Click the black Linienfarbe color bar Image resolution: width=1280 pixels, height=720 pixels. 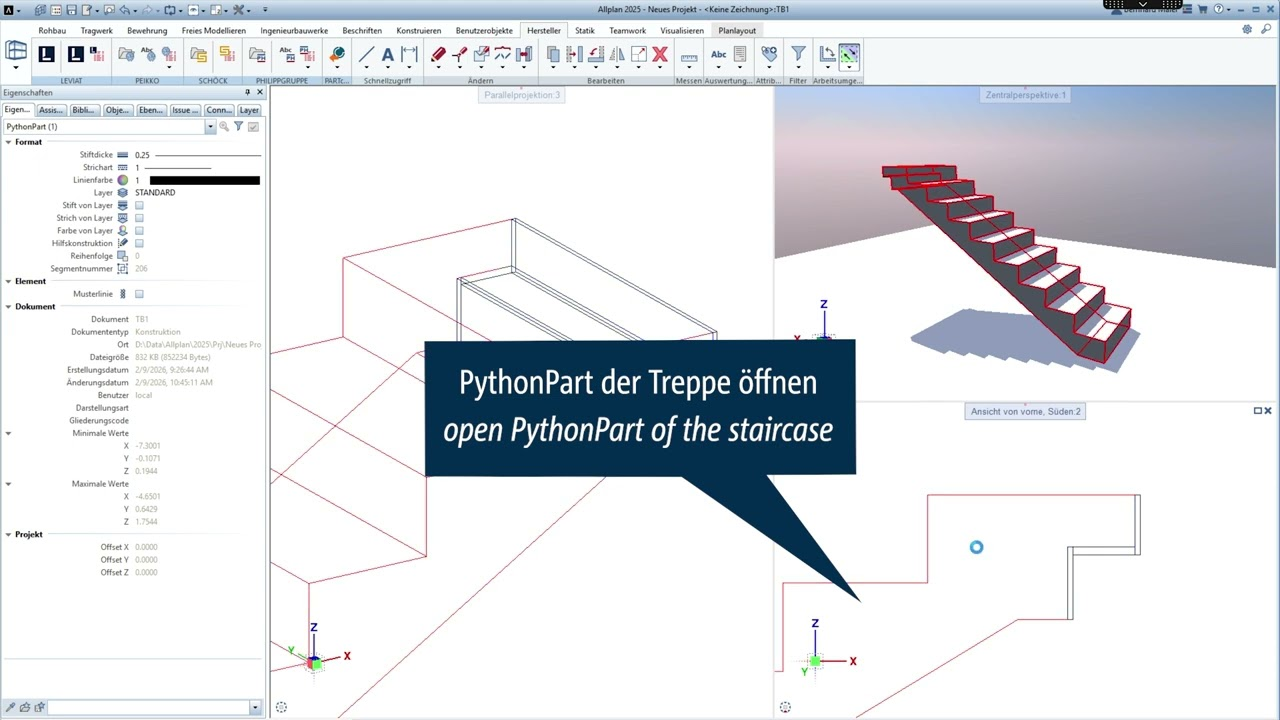[205, 180]
